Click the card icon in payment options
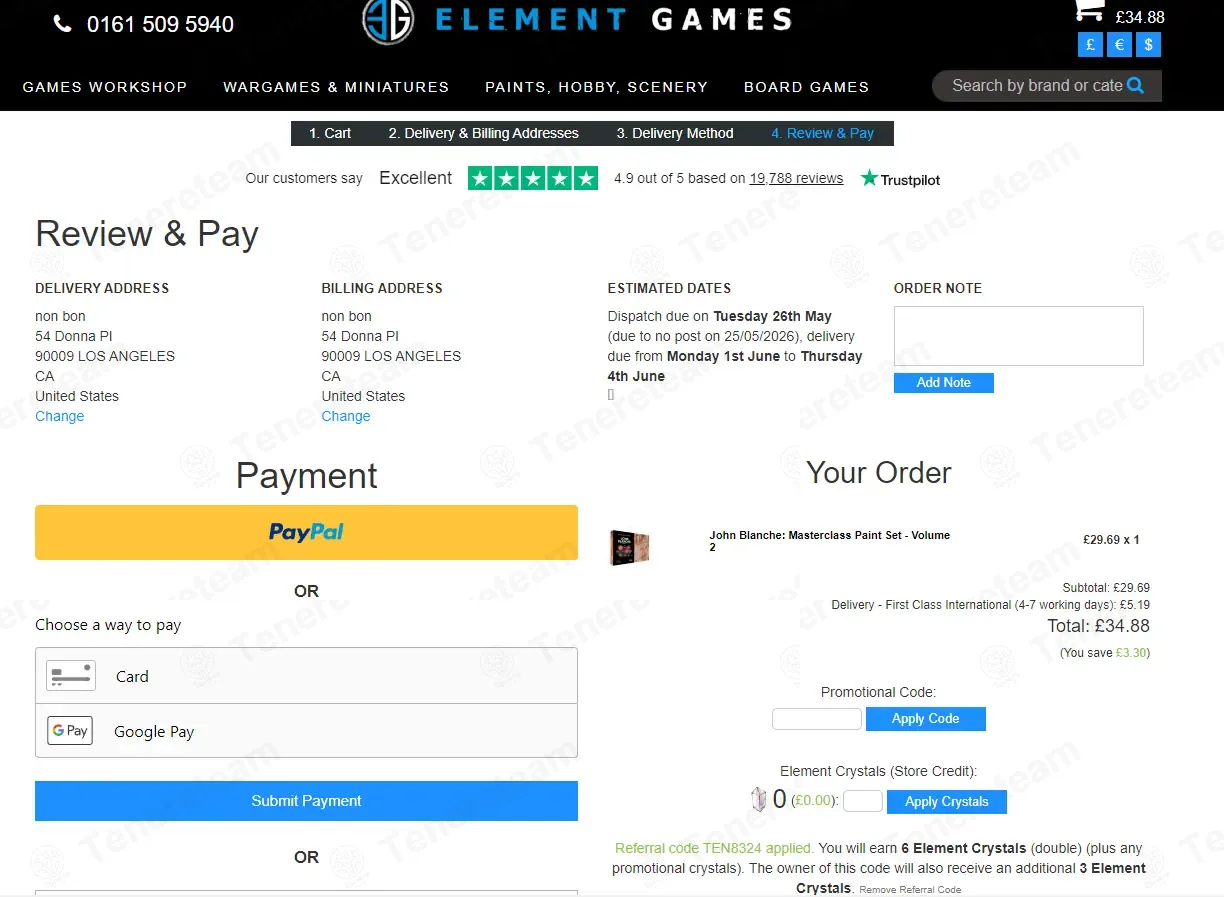 click(71, 676)
